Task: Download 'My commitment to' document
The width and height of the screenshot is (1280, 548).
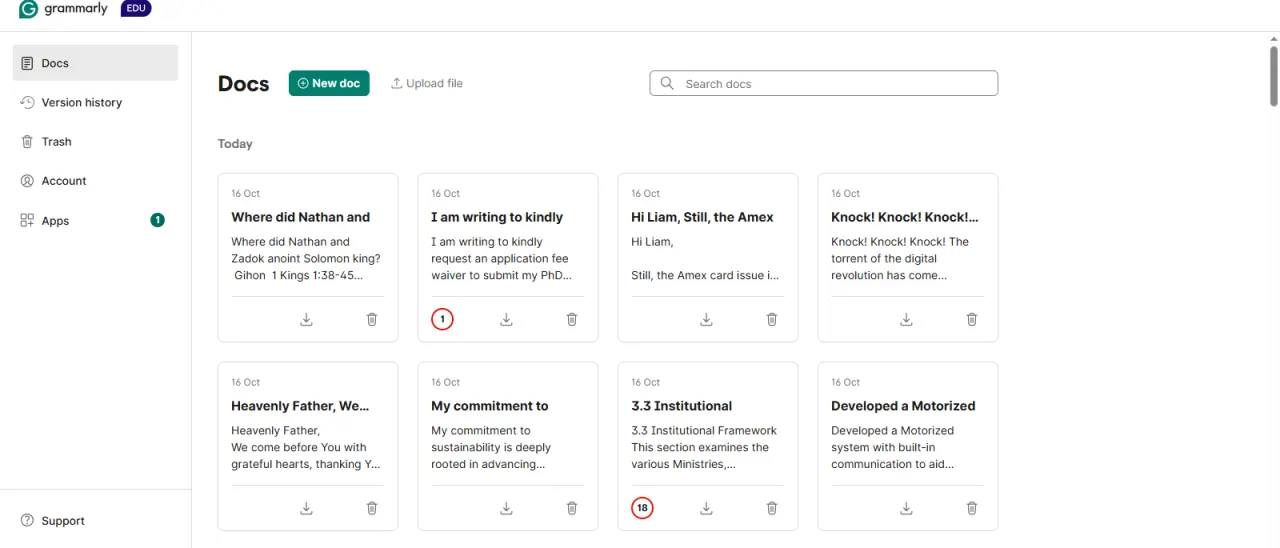Action: 507,508
